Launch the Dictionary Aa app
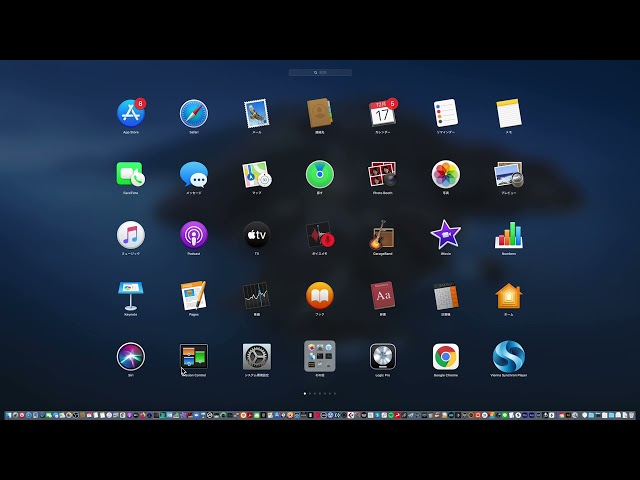The width and height of the screenshot is (640, 480). pyautogui.click(x=382, y=296)
